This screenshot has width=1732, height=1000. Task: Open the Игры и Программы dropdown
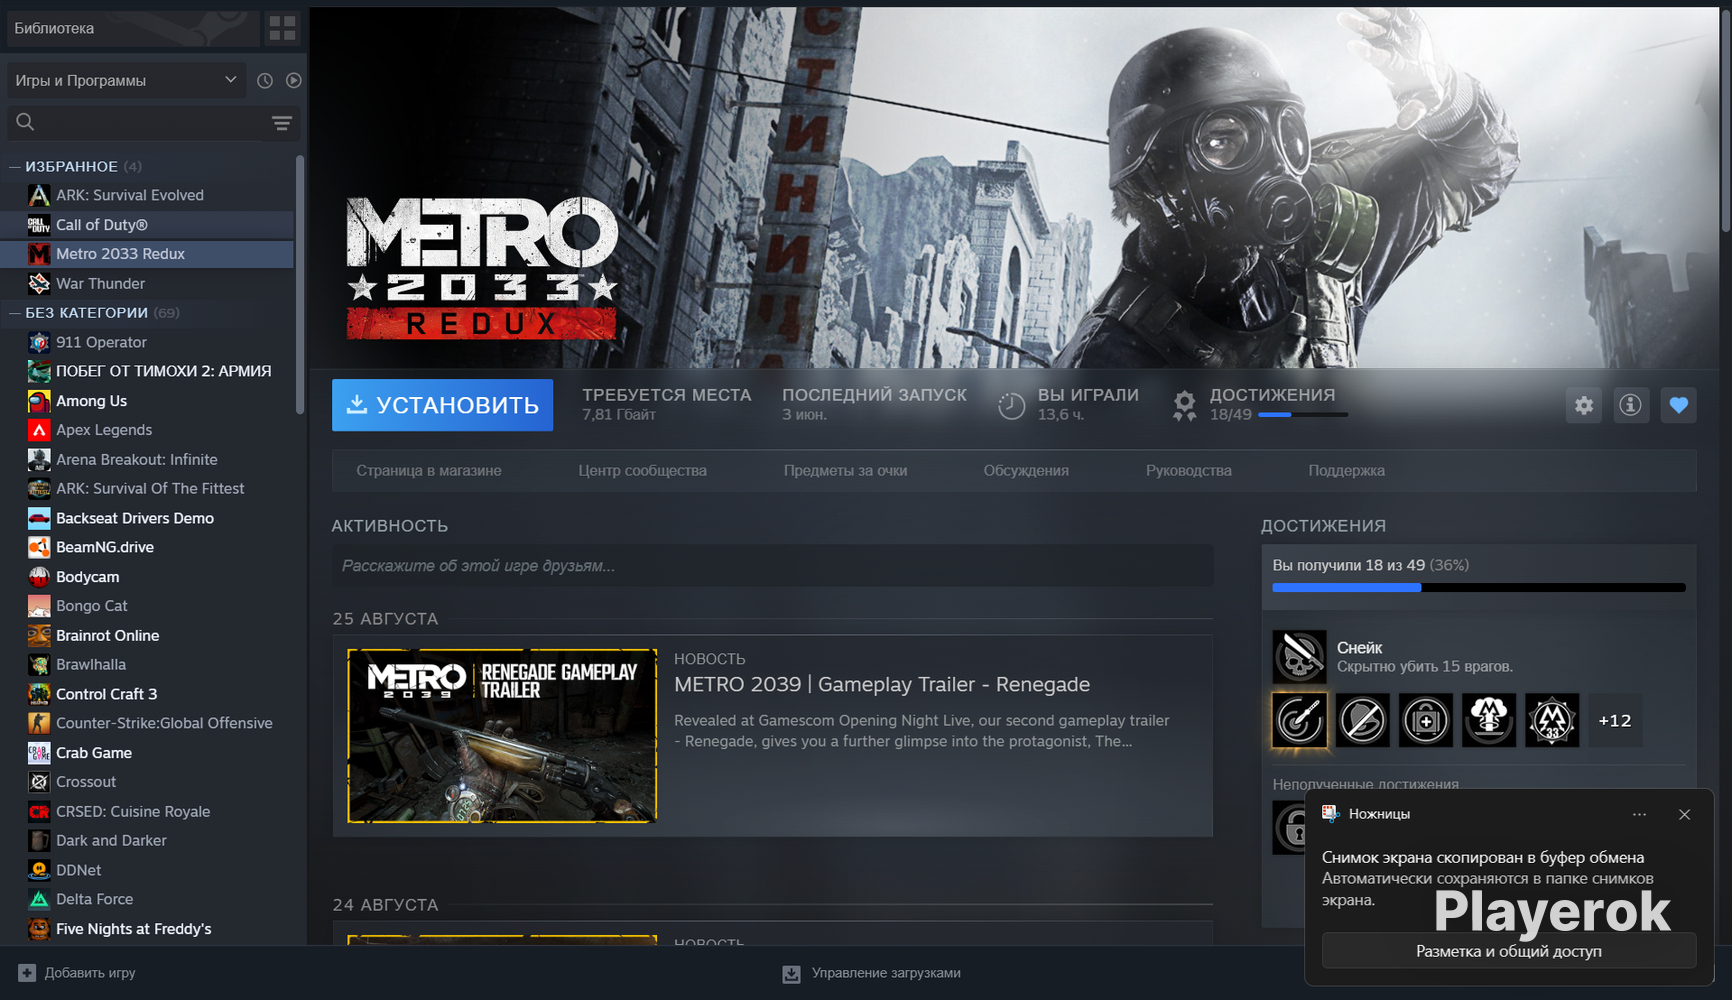[x=126, y=81]
